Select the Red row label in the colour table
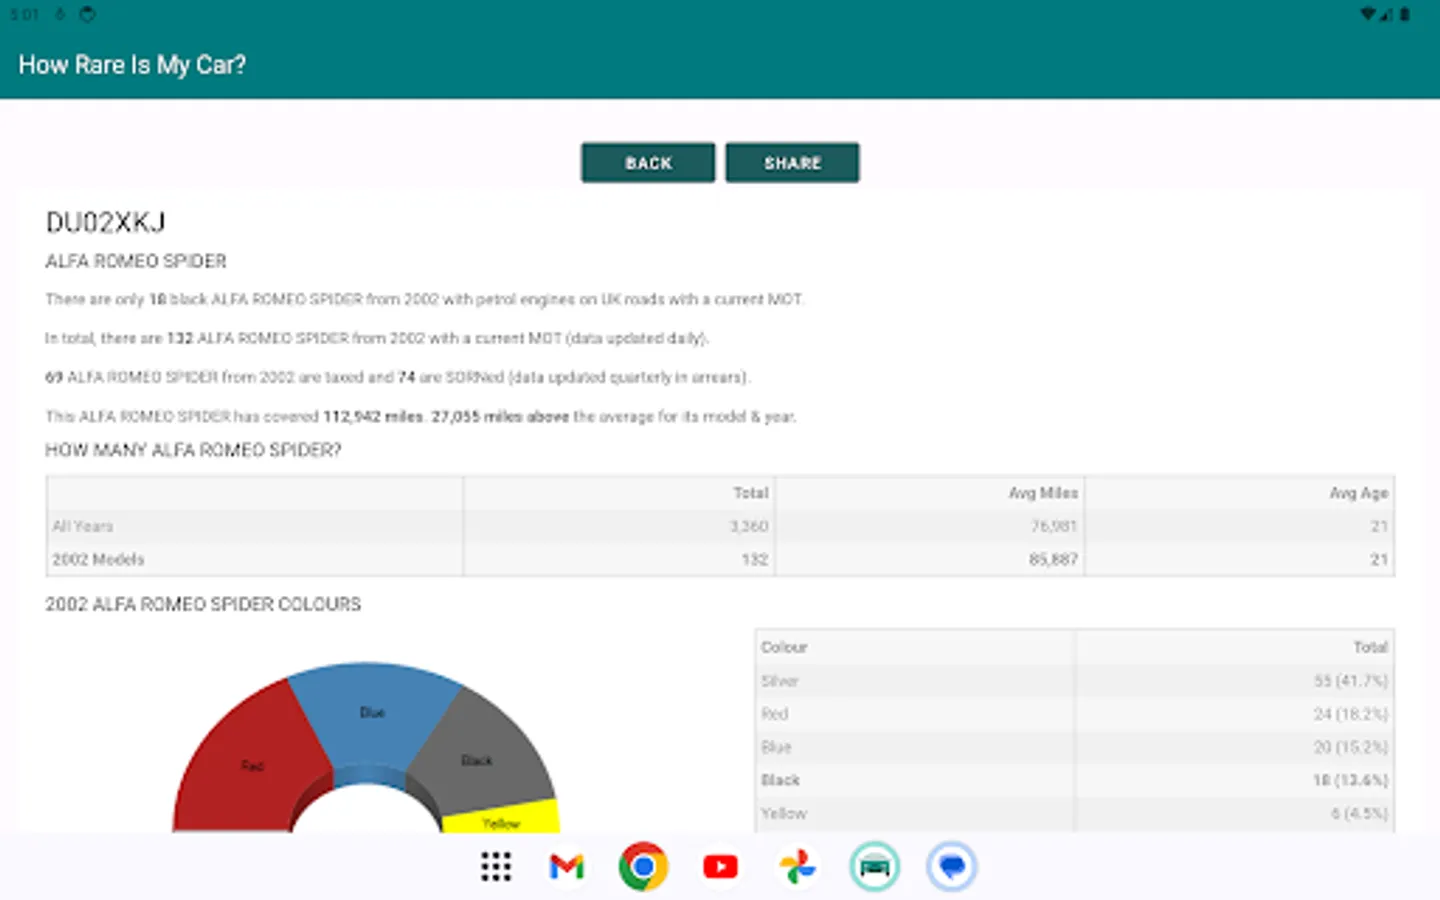 [x=775, y=714]
